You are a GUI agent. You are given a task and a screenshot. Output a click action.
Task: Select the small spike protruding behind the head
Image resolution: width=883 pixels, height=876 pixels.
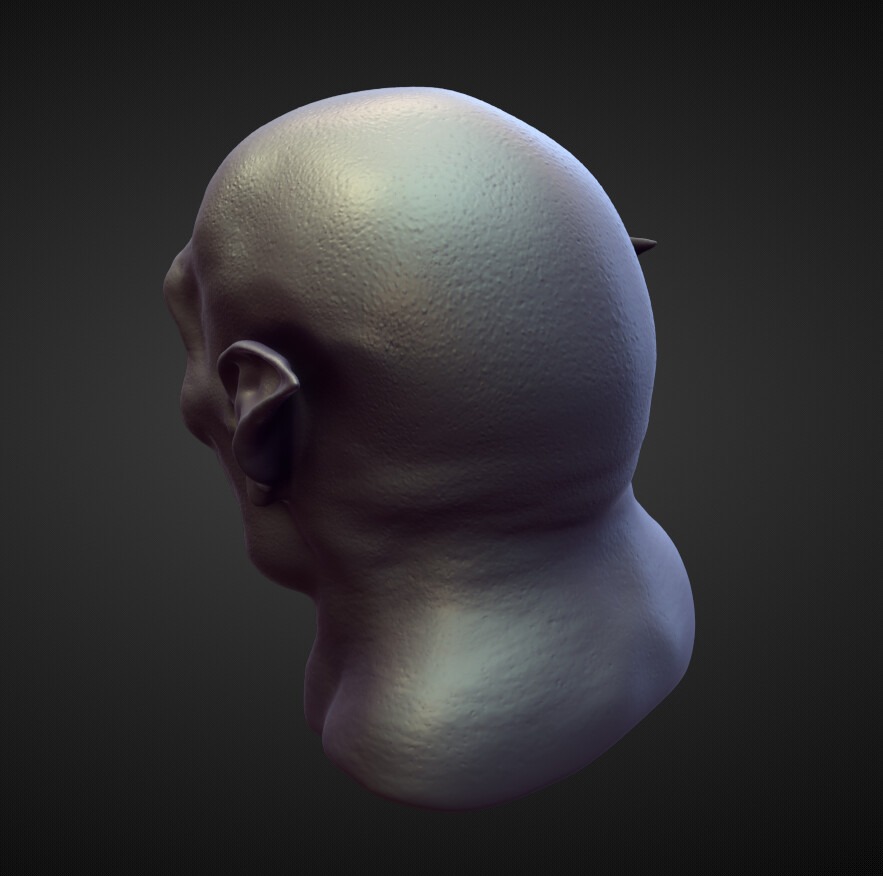point(645,244)
